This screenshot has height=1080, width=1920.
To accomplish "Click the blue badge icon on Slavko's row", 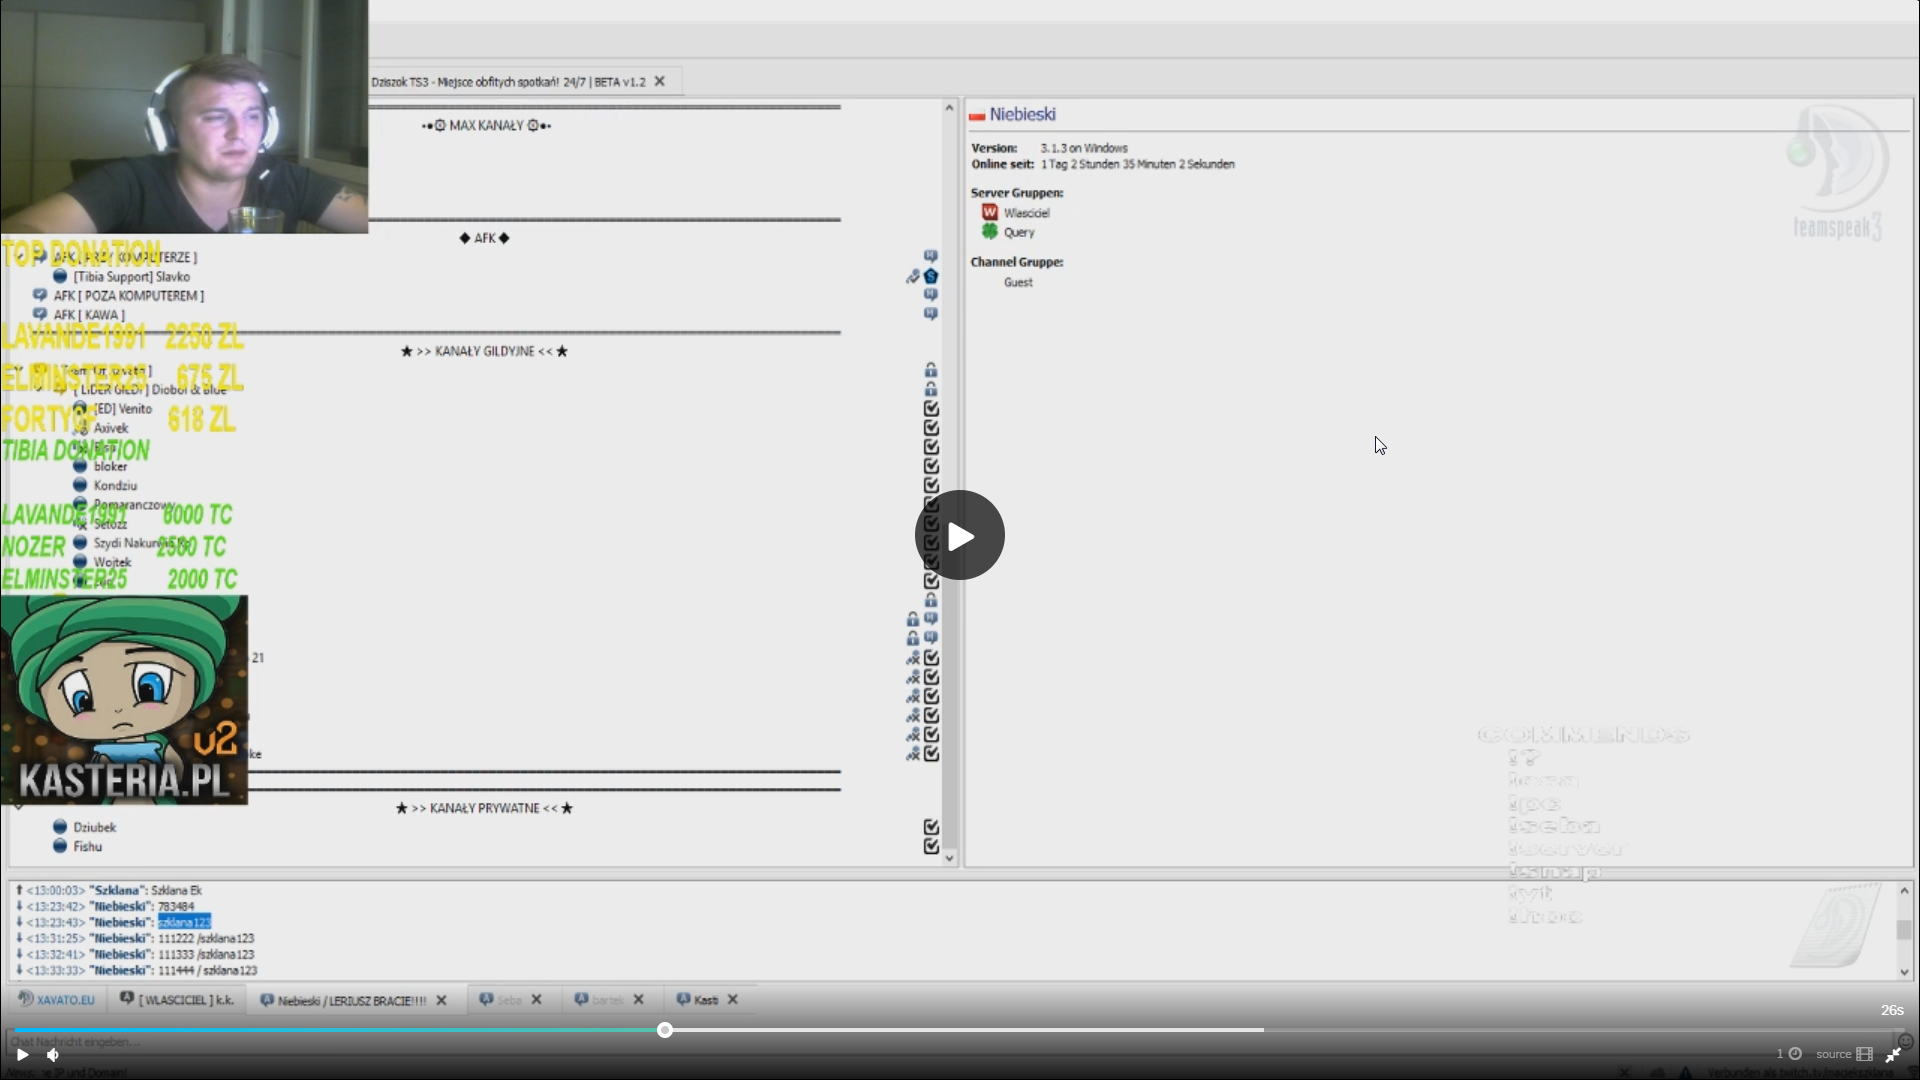I will click(931, 277).
